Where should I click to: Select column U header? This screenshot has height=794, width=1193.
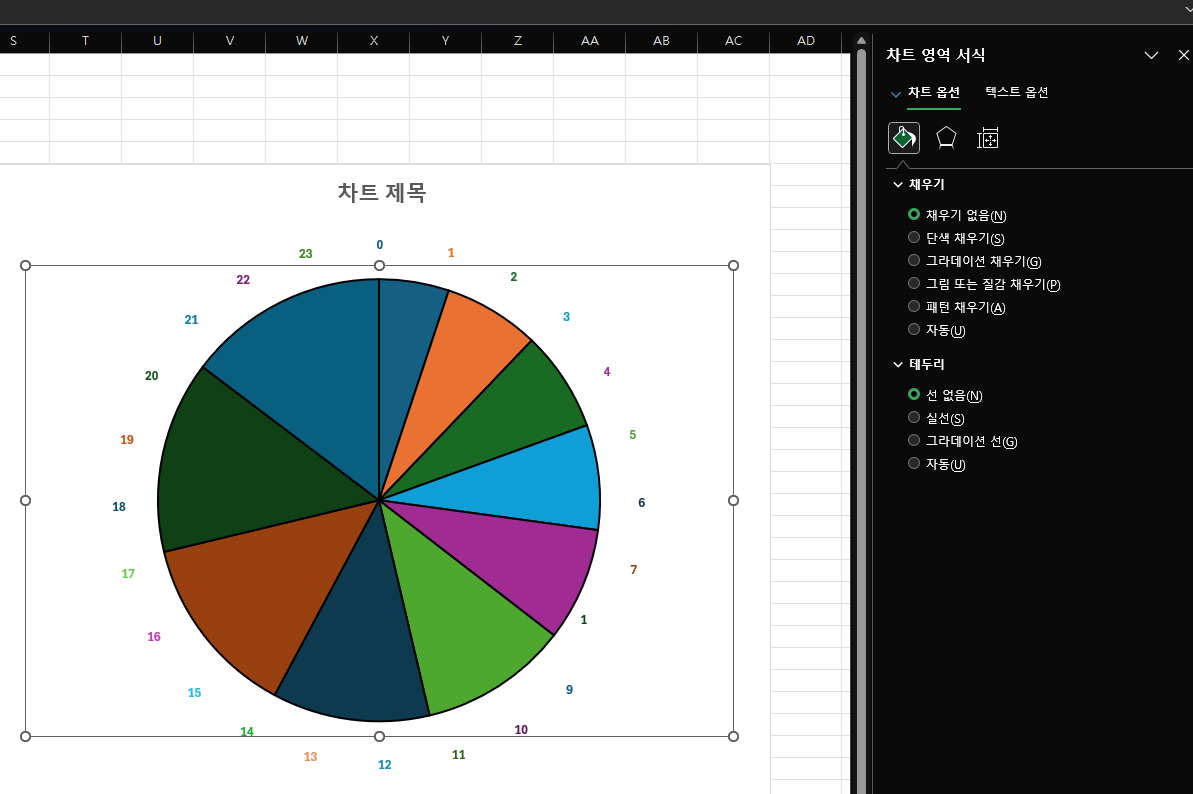[x=157, y=41]
